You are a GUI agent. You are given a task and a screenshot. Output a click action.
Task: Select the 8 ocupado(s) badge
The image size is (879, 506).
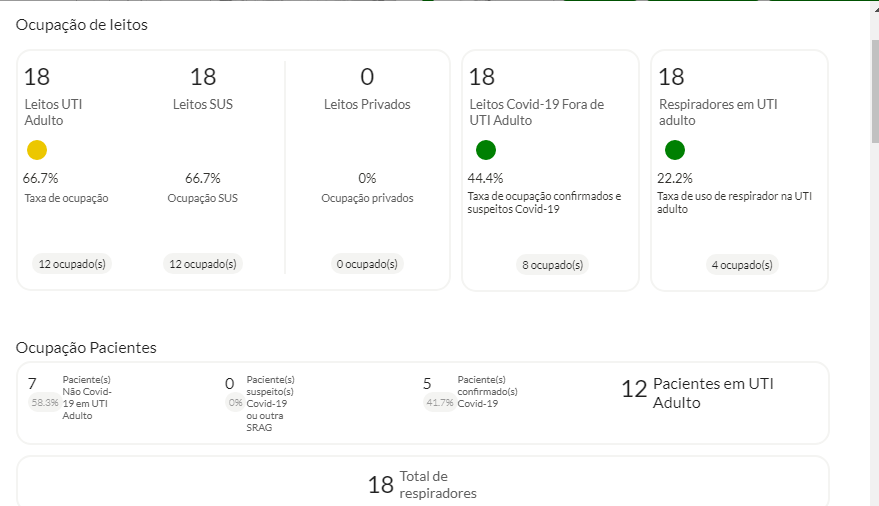click(x=553, y=265)
